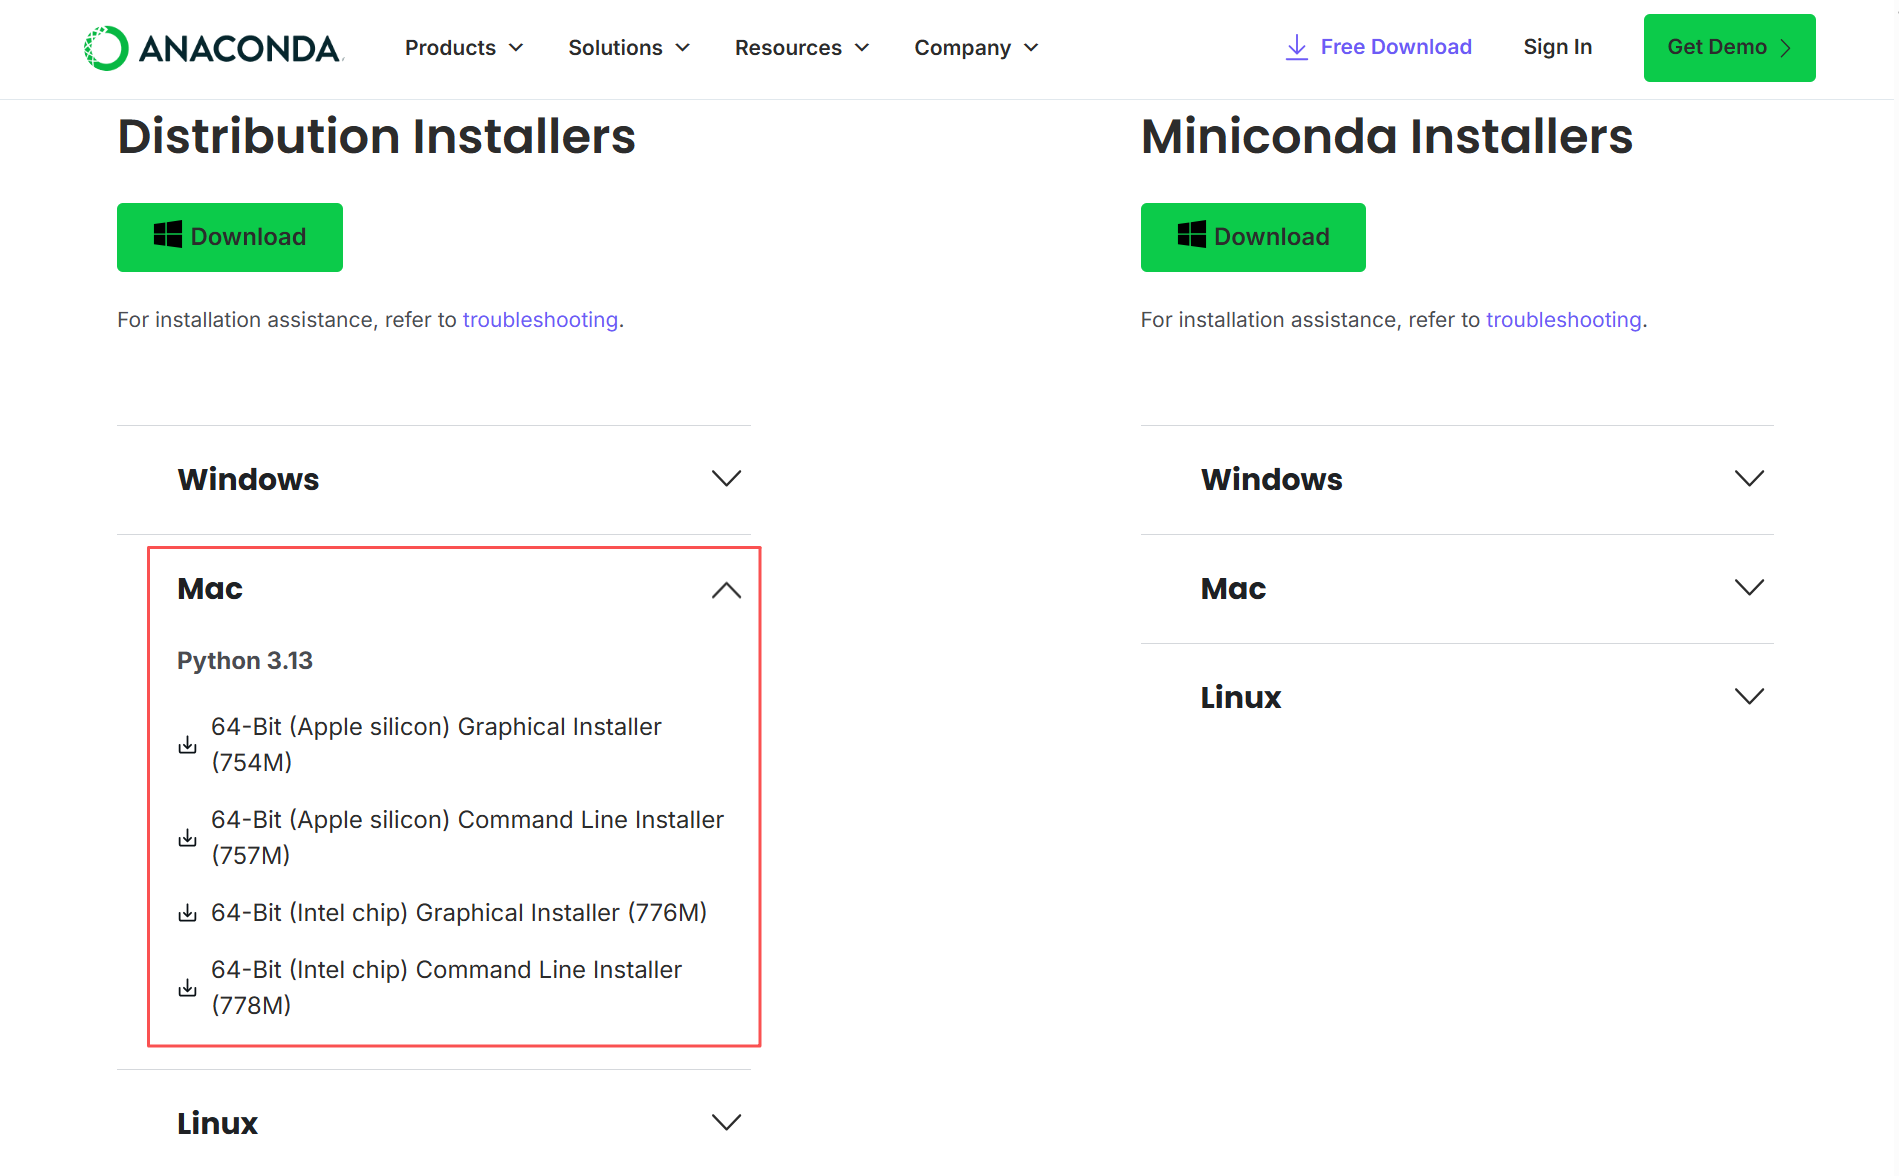Click the Anaconda logo in header

click(x=213, y=48)
